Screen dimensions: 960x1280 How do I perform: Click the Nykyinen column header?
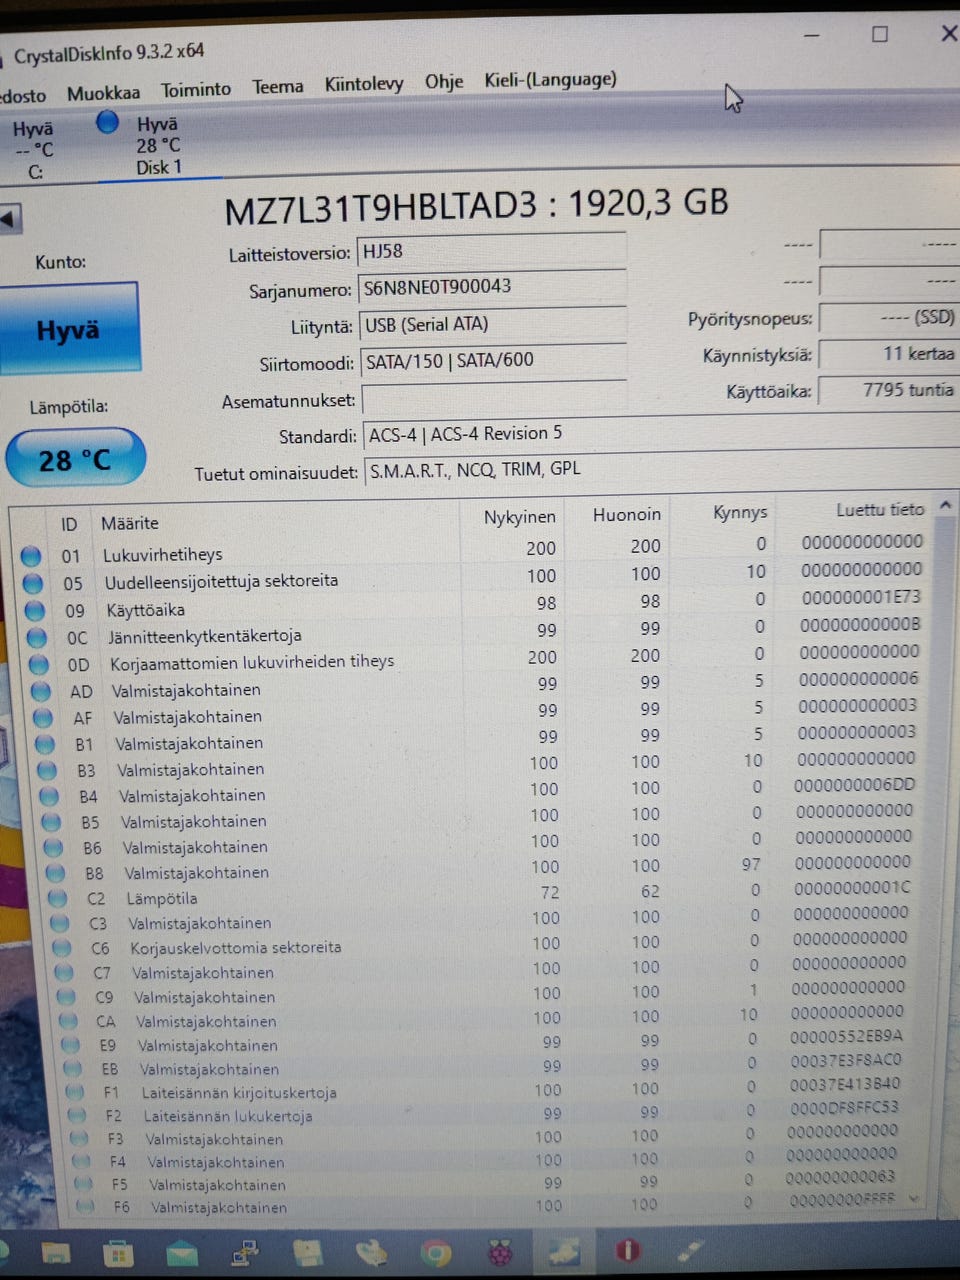pyautogui.click(x=519, y=517)
